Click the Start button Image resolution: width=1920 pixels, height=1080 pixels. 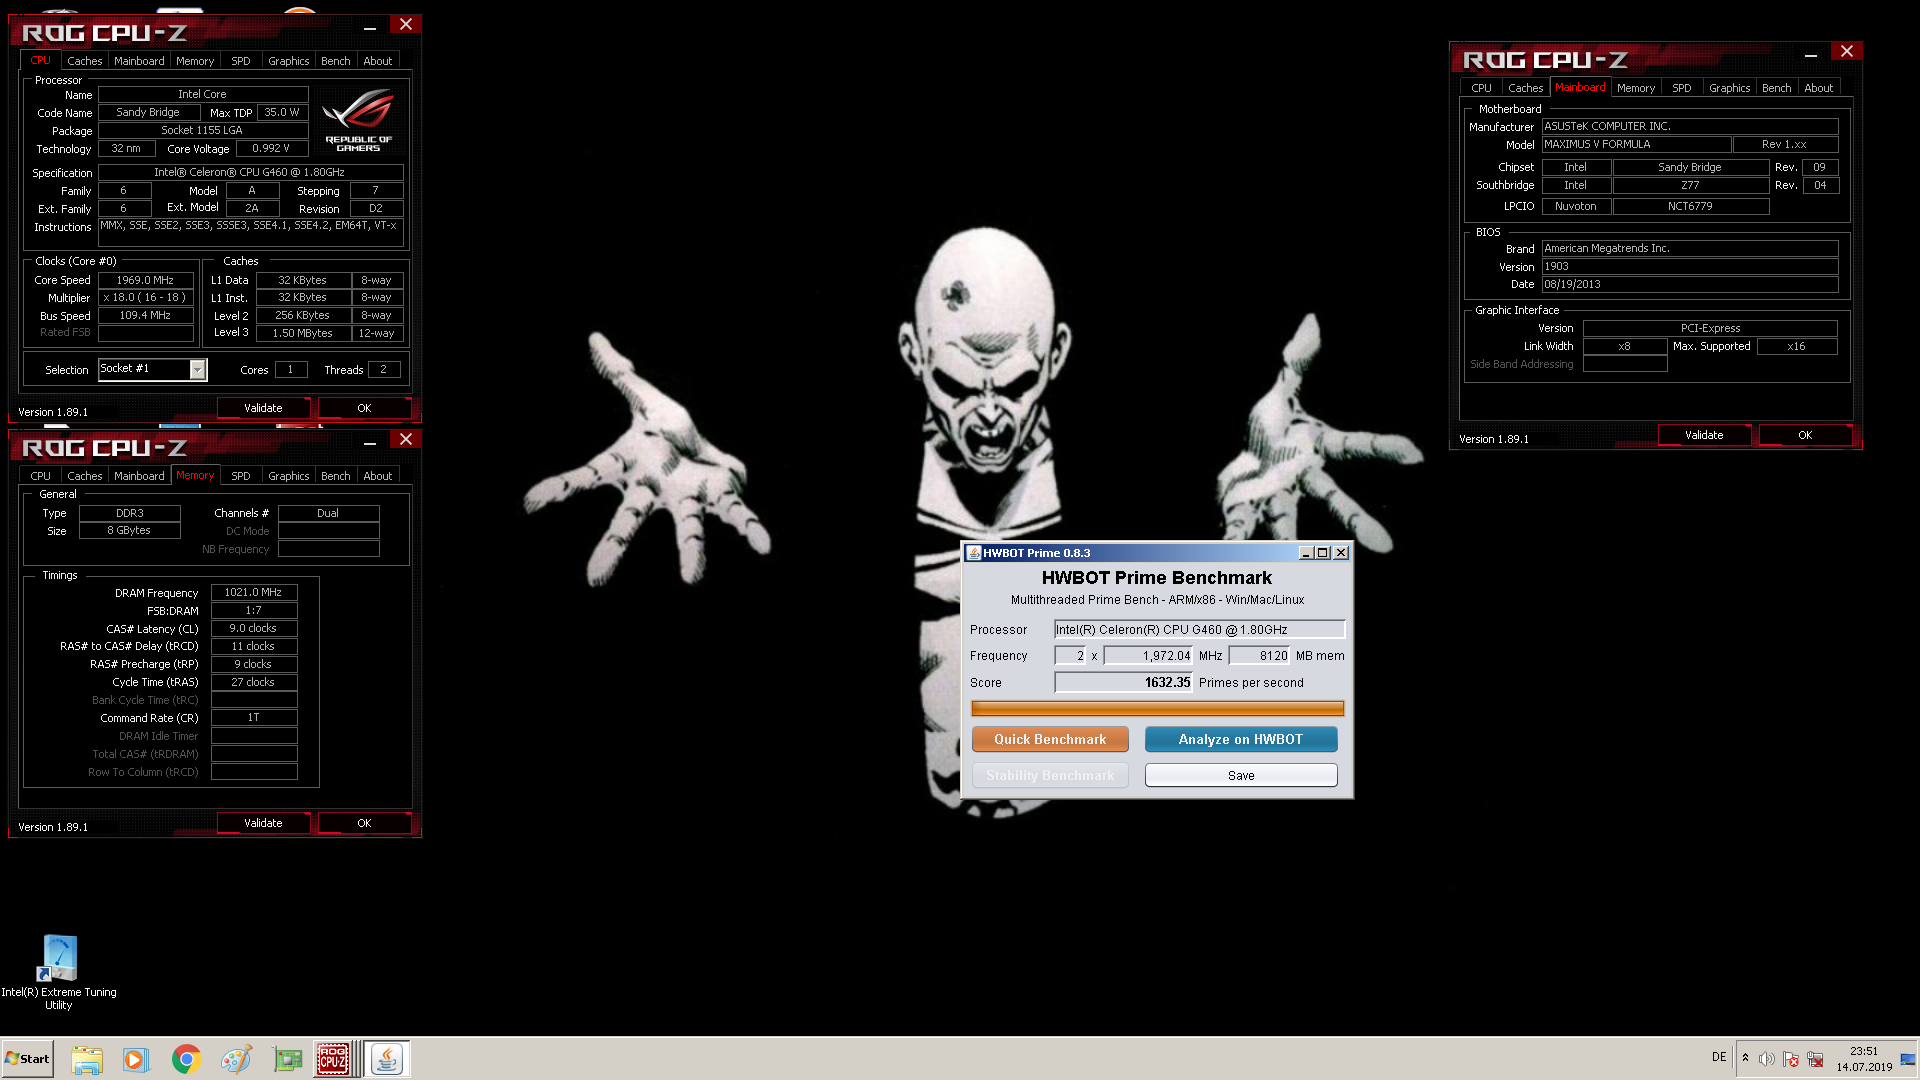coord(28,1059)
